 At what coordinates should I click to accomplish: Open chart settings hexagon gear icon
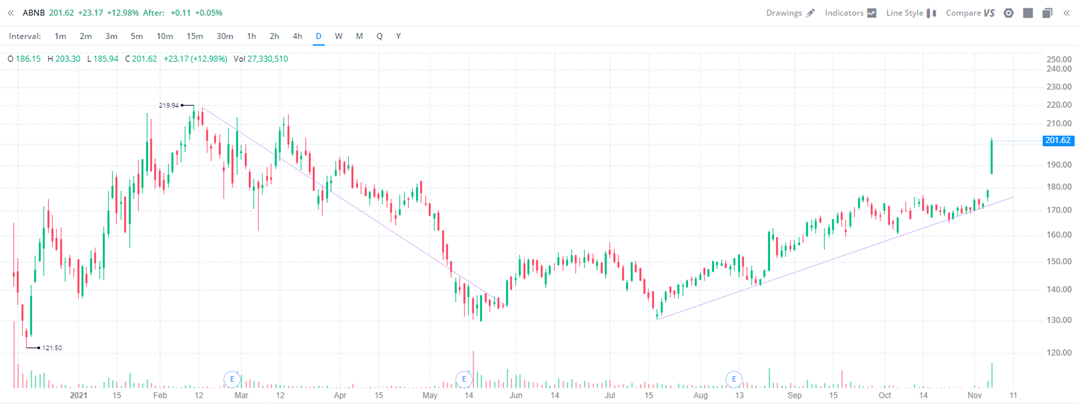point(1009,12)
